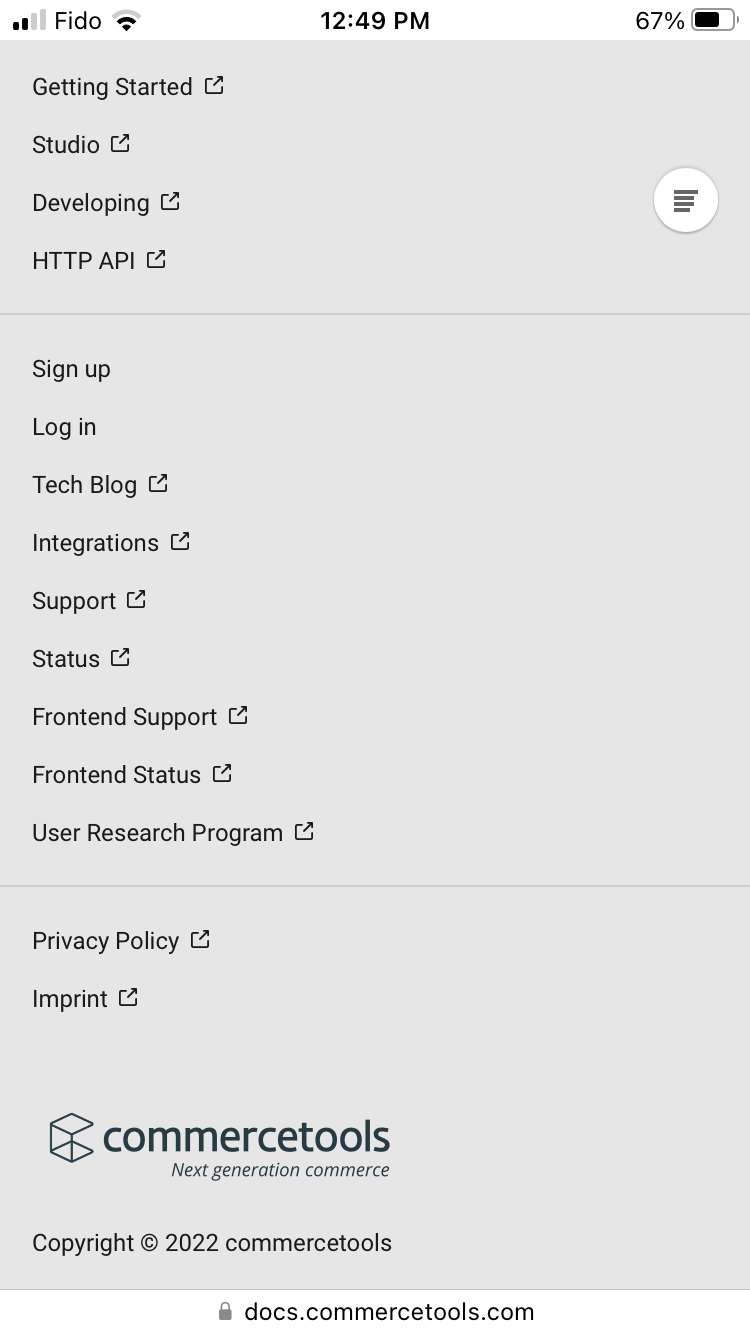This screenshot has height=1334, width=750.
Task: Click external-link icon beside Getting Started
Action: 214,86
